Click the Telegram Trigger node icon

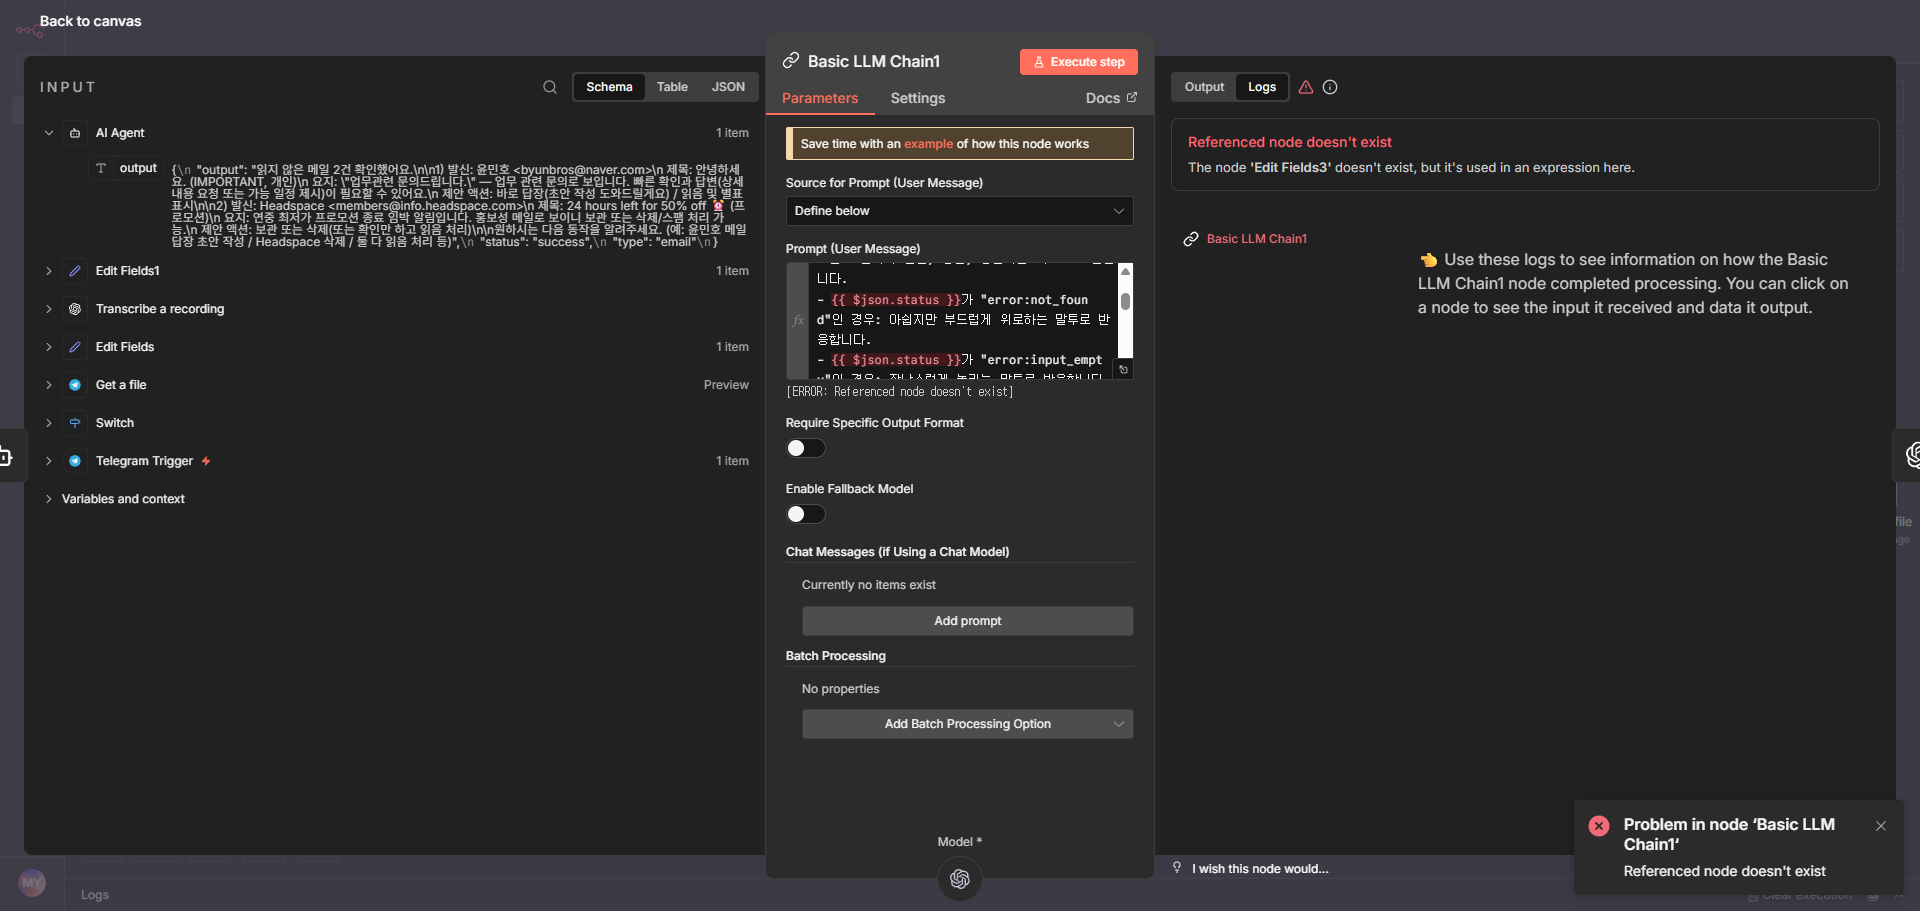click(75, 461)
